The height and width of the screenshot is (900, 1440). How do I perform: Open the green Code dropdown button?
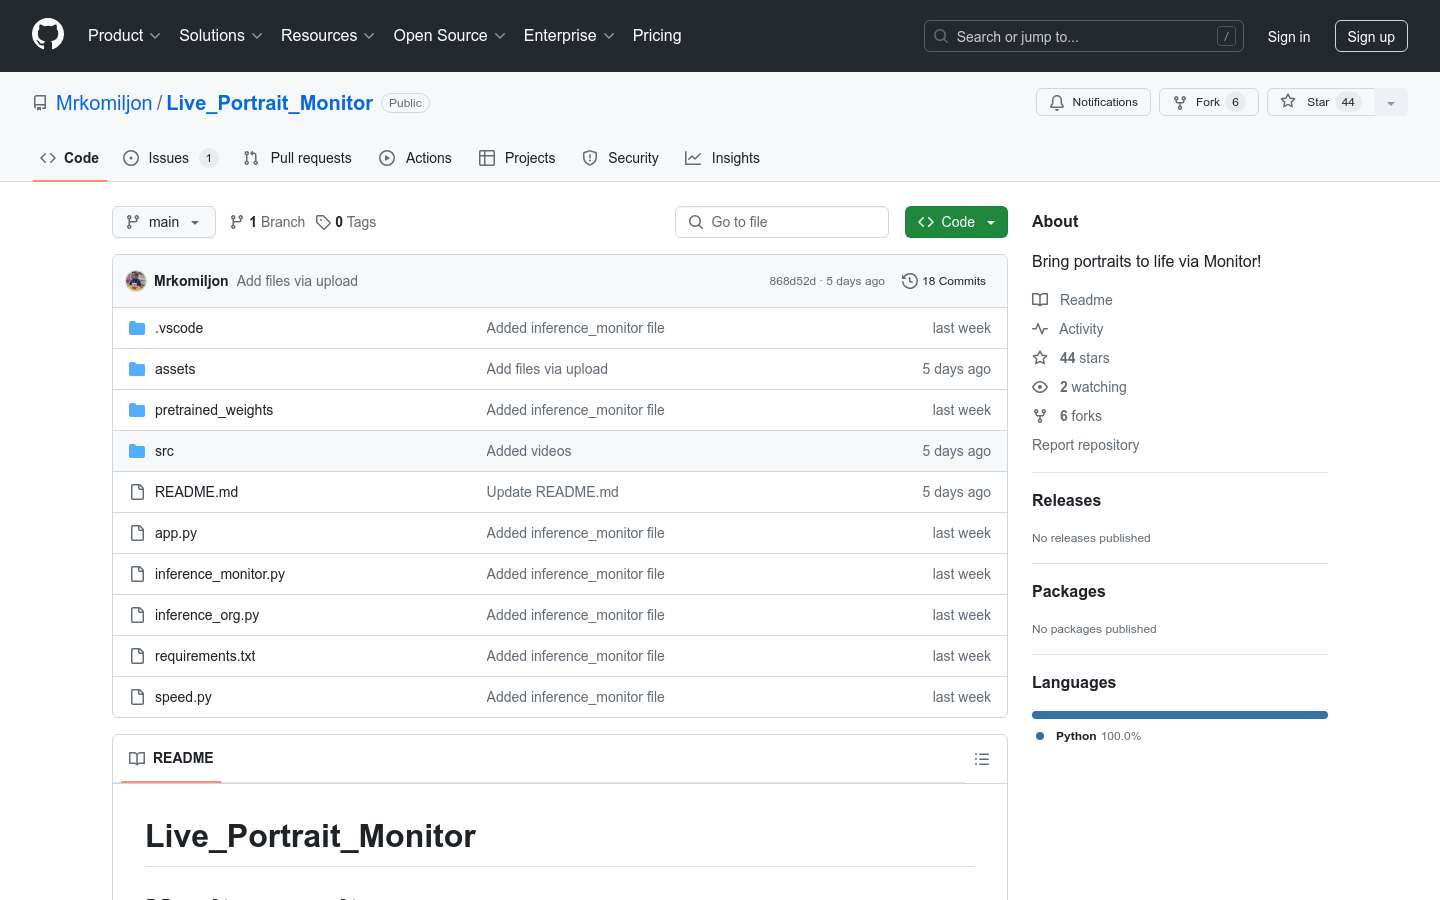click(956, 222)
